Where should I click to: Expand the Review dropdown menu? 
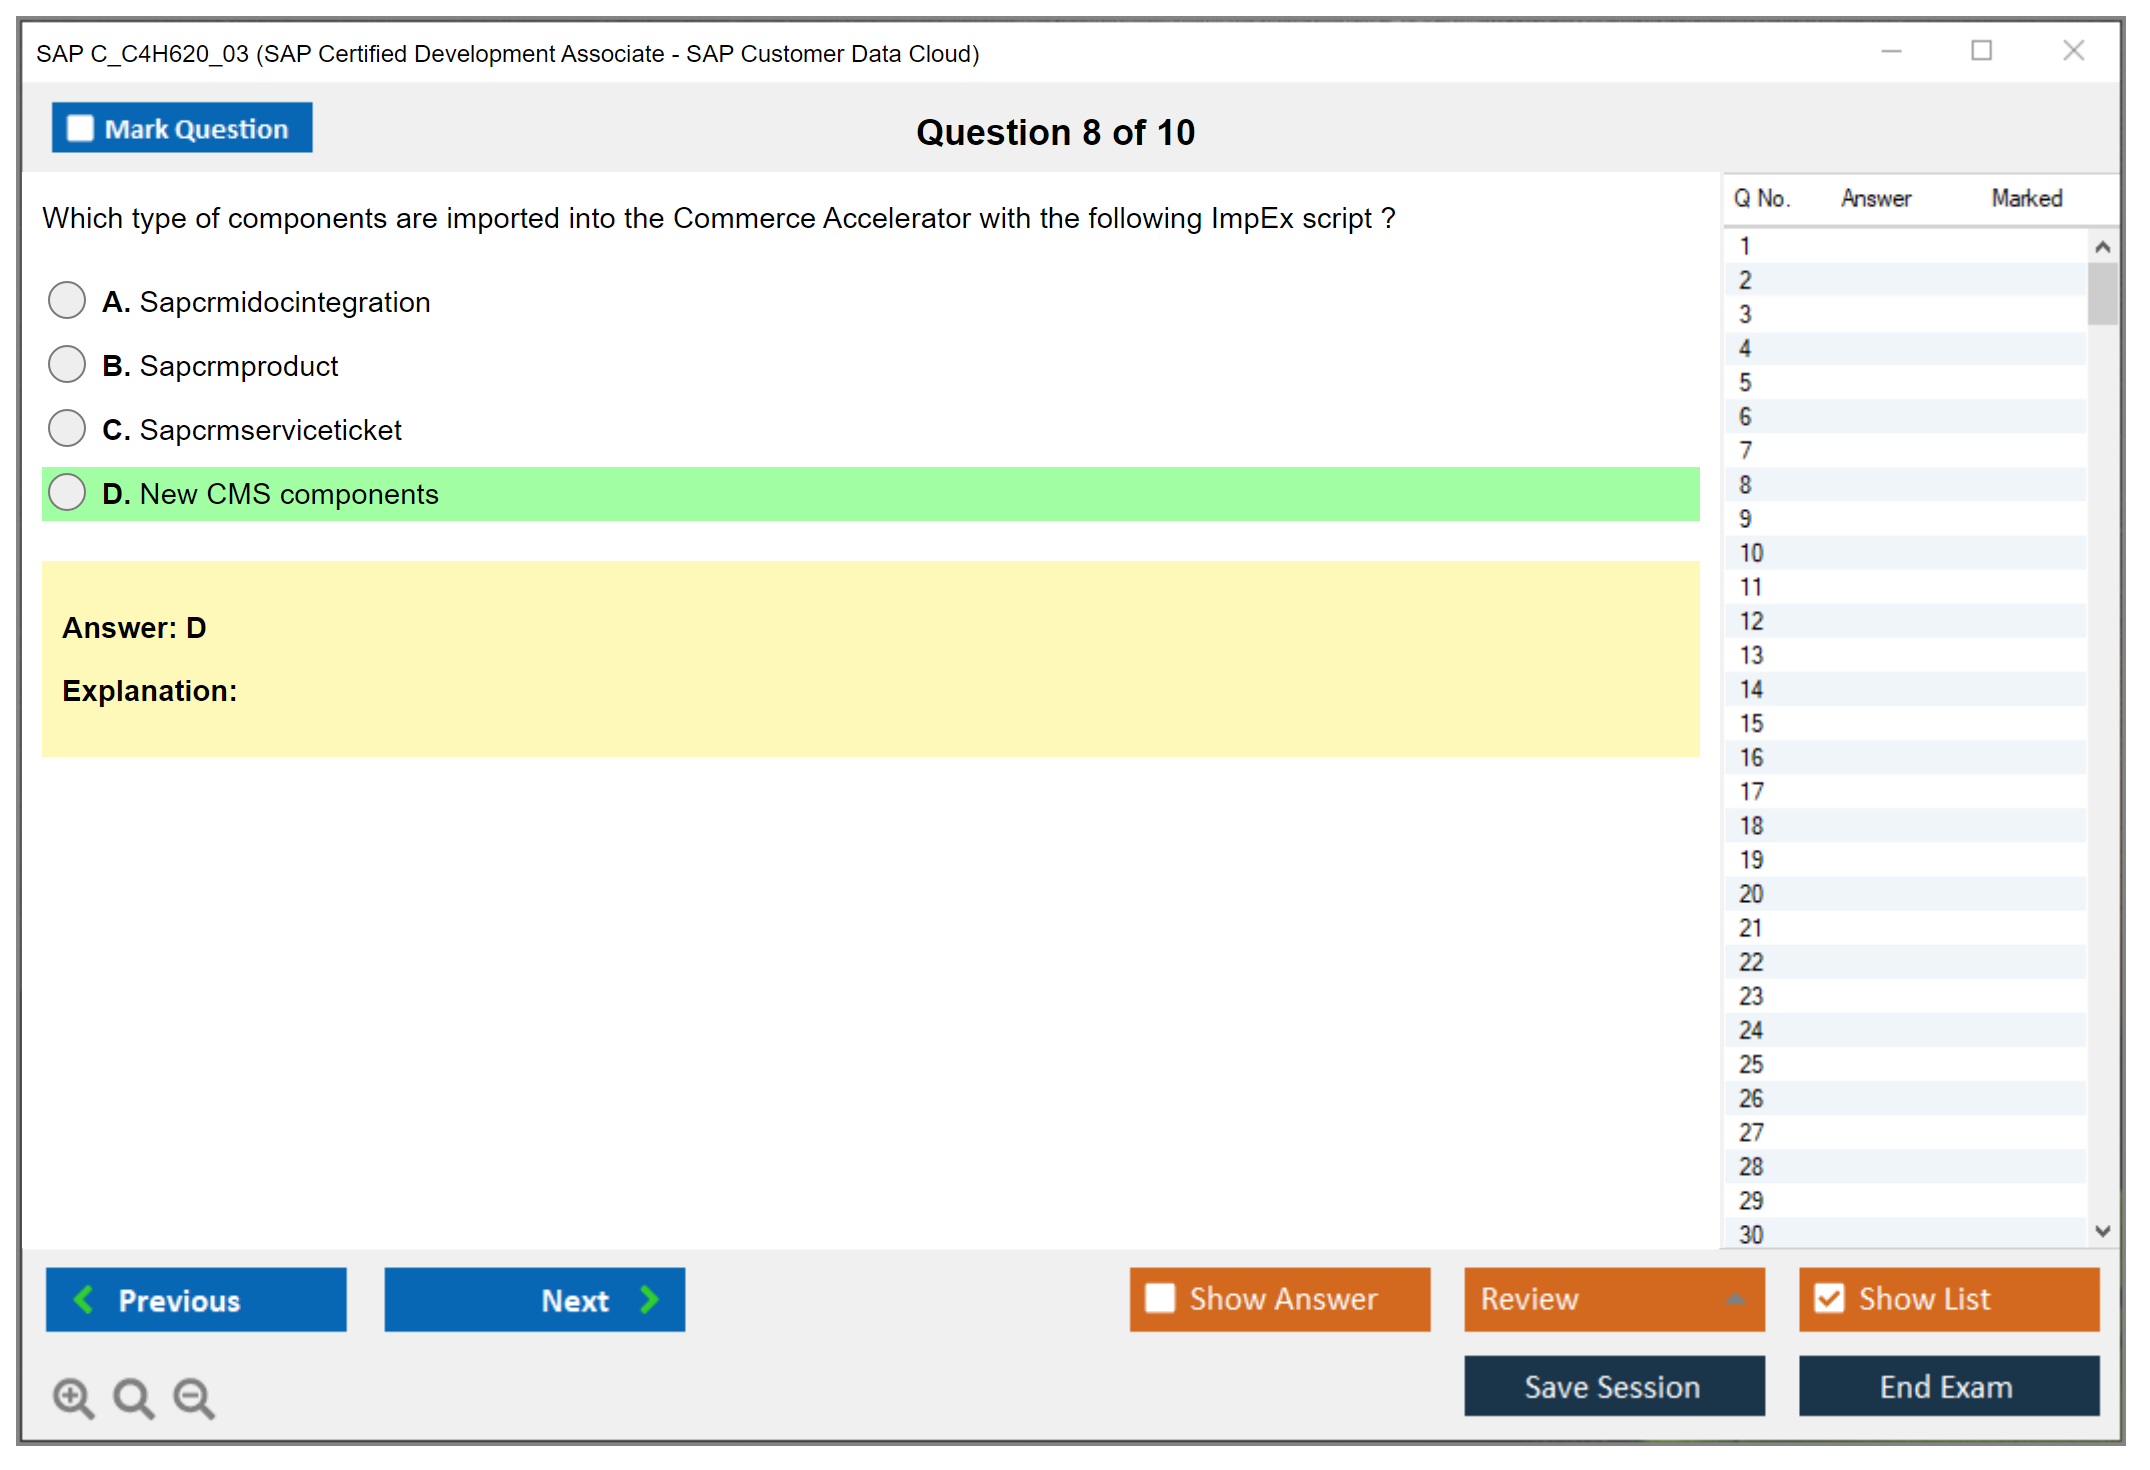click(x=1735, y=1298)
